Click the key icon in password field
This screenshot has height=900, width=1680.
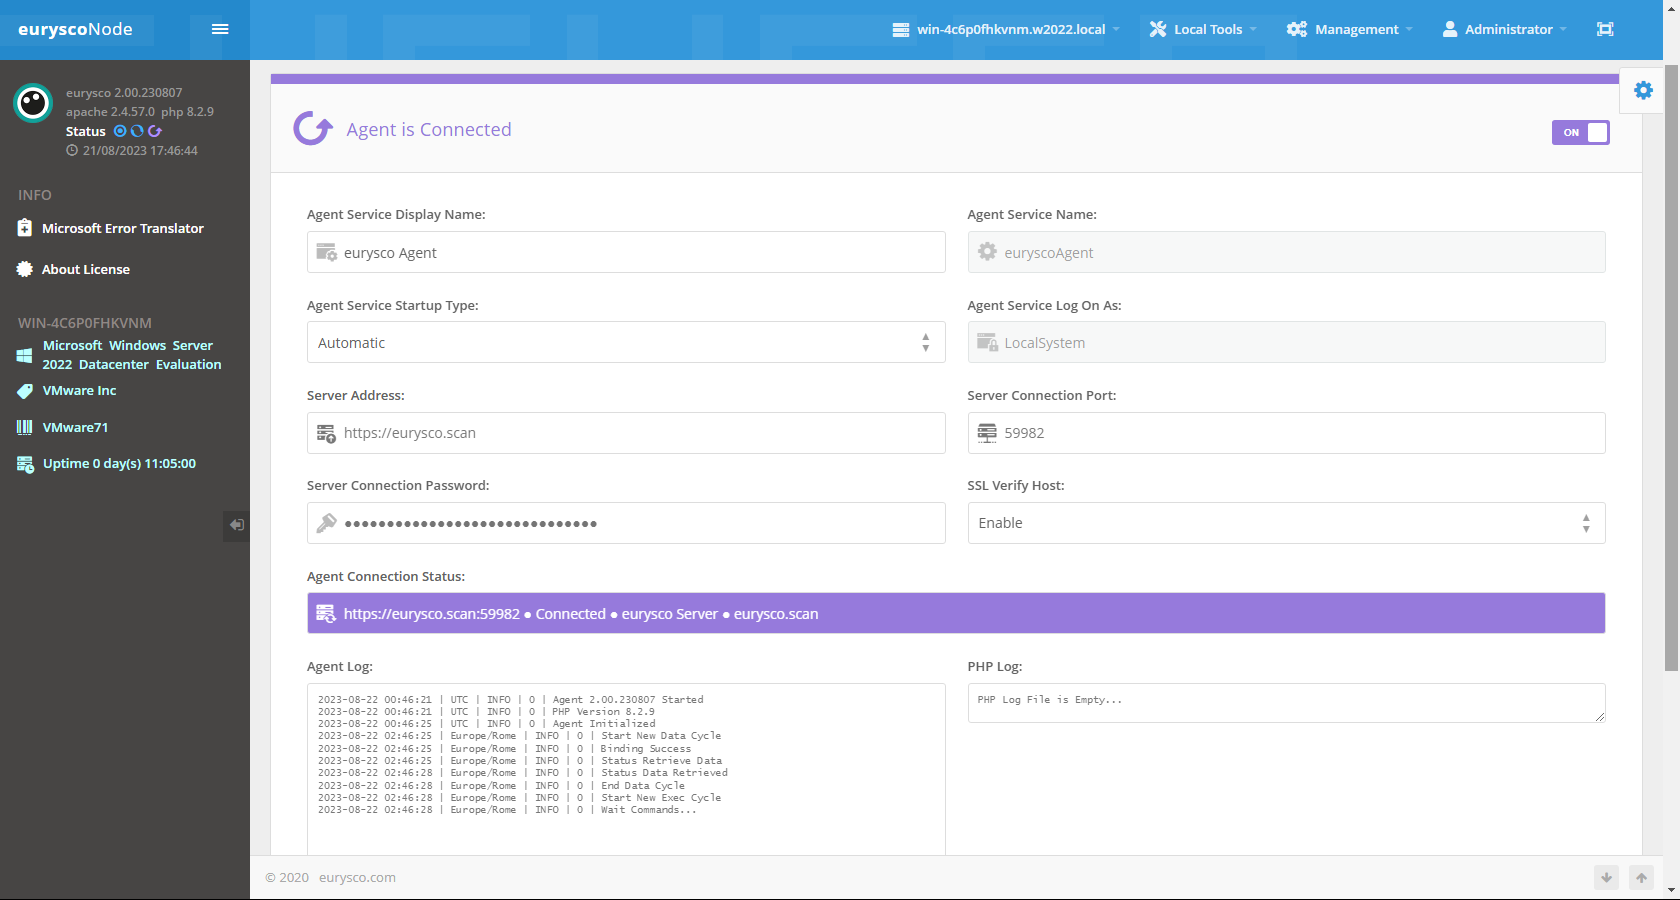[326, 523]
